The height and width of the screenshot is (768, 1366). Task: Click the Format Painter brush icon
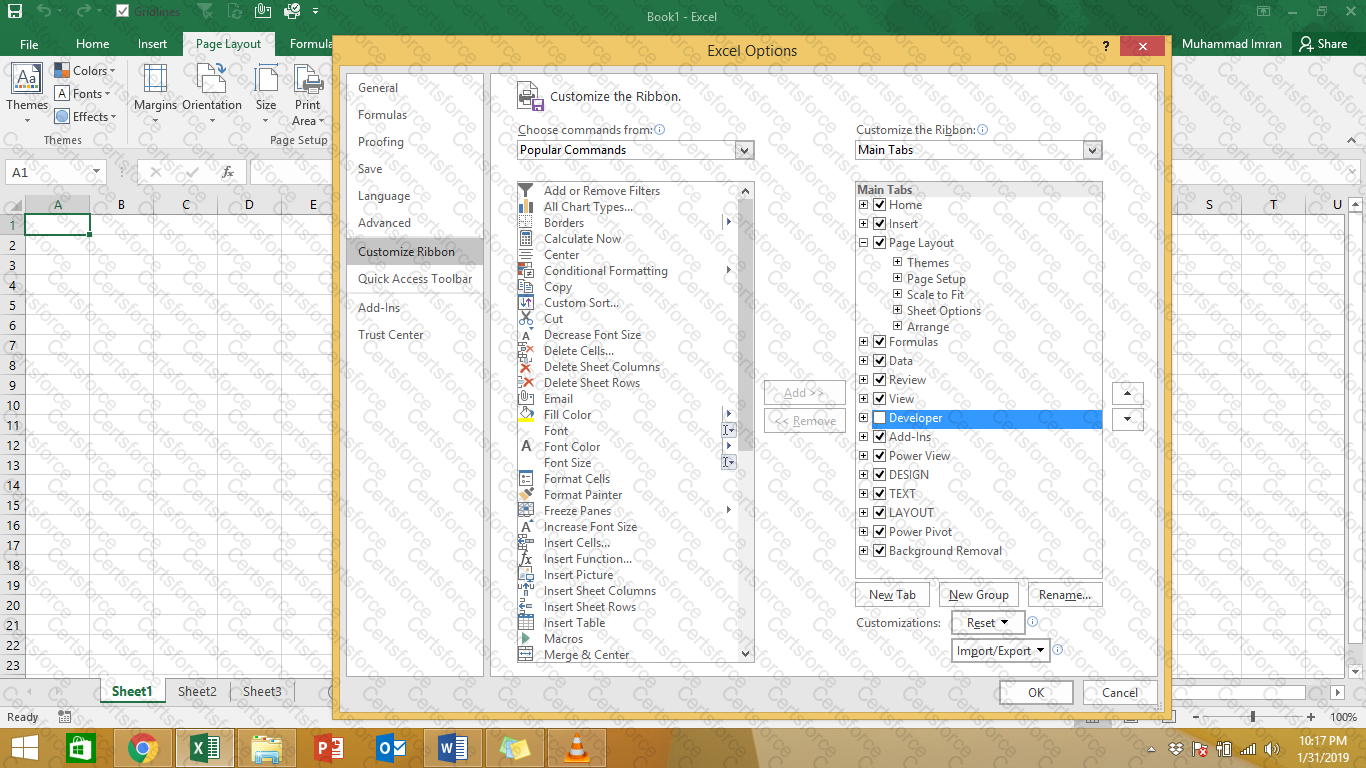point(526,494)
